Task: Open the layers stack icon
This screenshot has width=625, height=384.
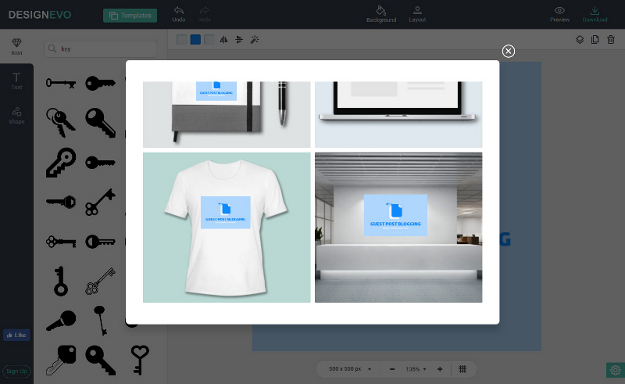Action: 580,39
